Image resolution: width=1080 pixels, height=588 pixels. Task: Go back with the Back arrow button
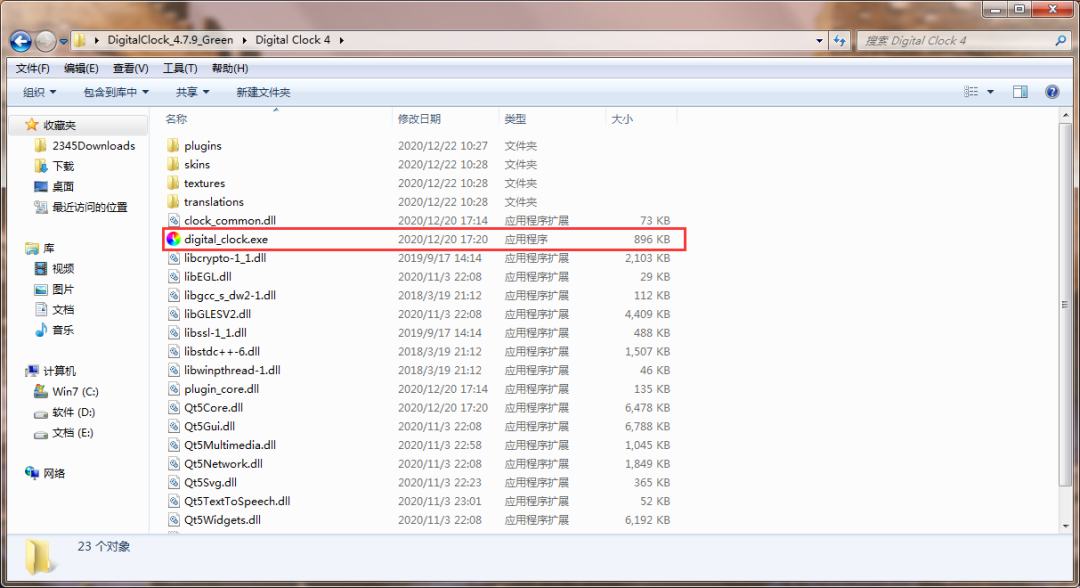coord(21,41)
